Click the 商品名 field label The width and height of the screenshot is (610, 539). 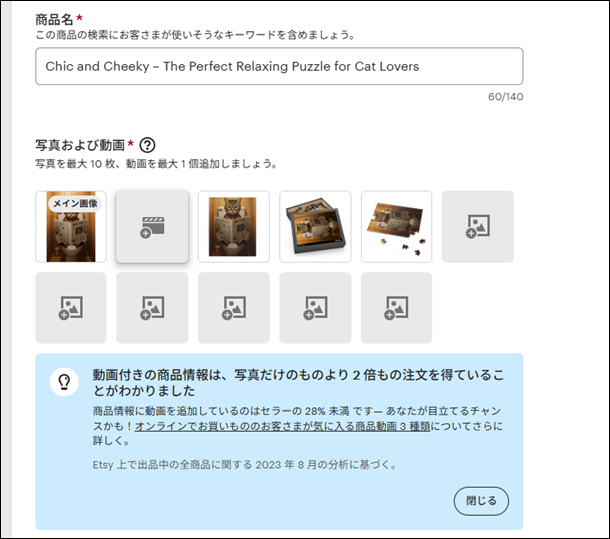[x=54, y=19]
